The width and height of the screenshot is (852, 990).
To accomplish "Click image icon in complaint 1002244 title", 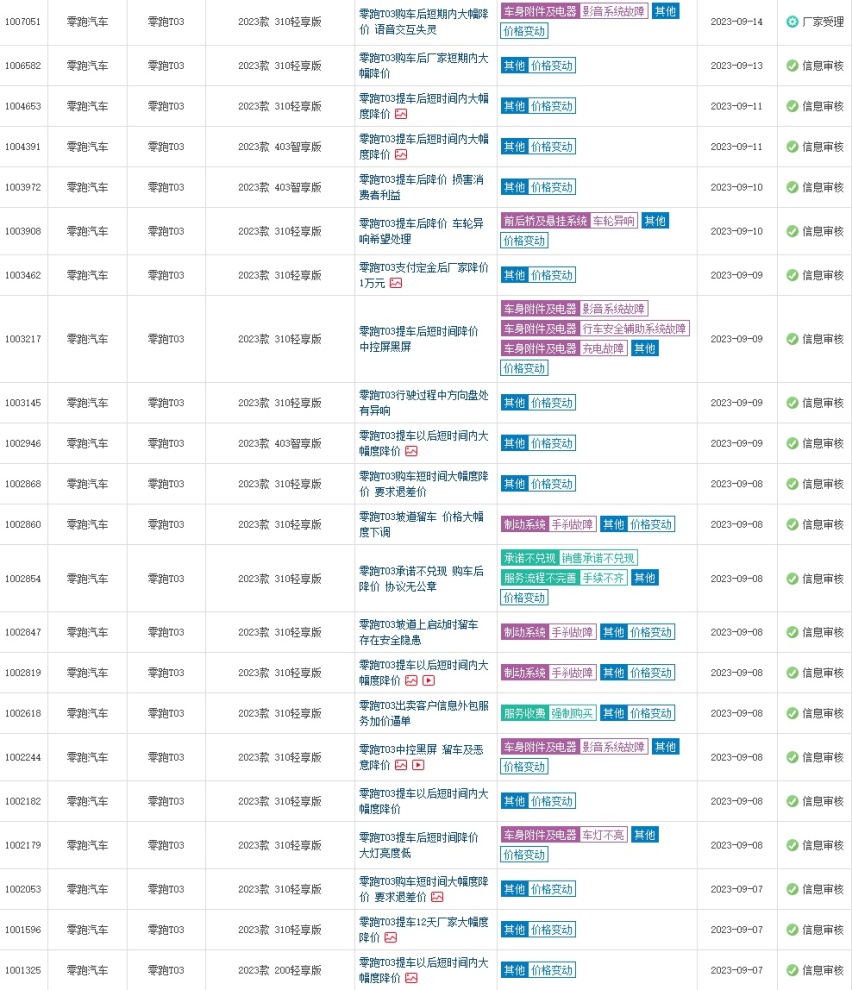I will [x=401, y=765].
